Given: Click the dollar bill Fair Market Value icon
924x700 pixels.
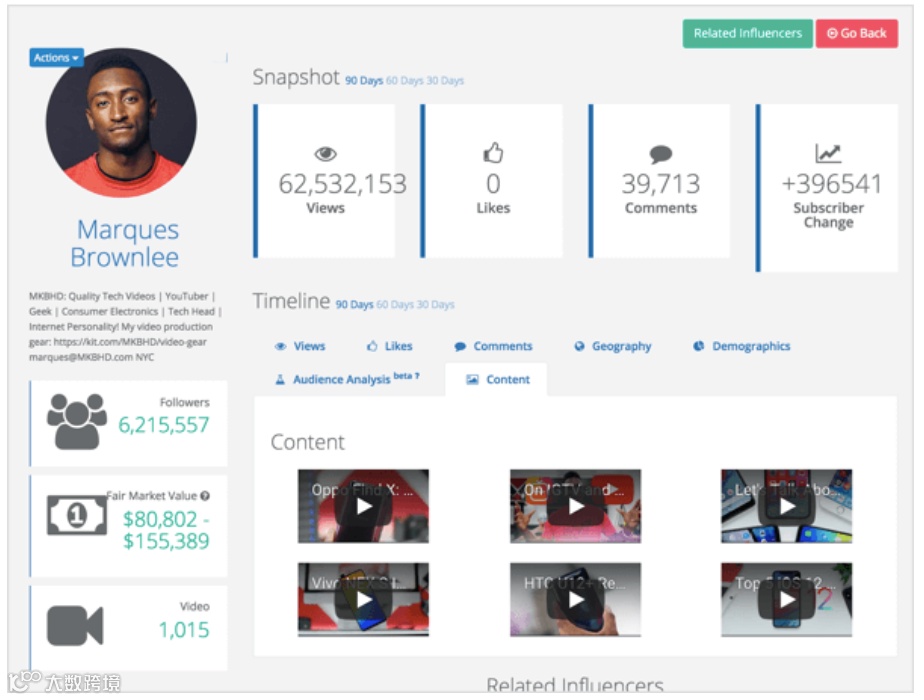Looking at the screenshot, I should pyautogui.click(x=77, y=515).
